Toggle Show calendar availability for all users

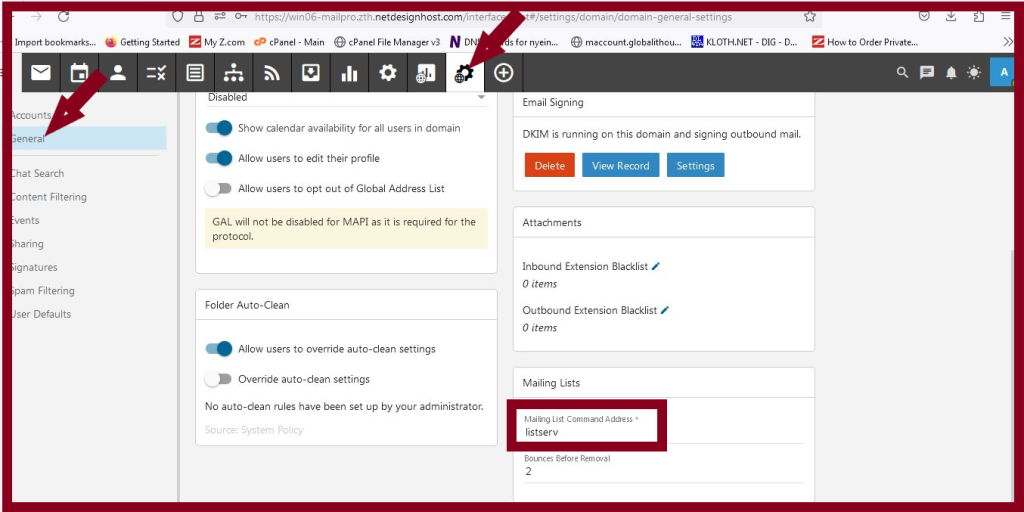click(x=219, y=128)
